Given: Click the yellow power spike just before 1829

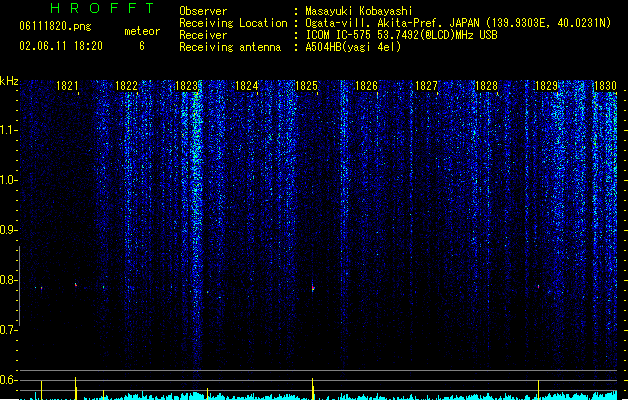Looking at the screenshot, I should [x=538, y=390].
